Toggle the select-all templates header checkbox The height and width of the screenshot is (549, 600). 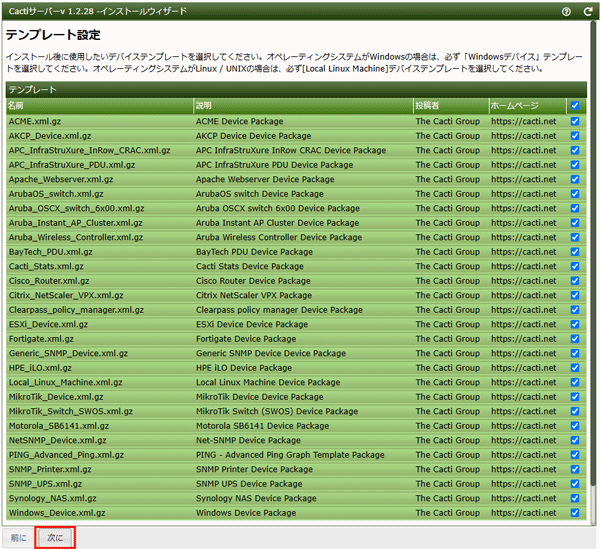click(x=575, y=106)
